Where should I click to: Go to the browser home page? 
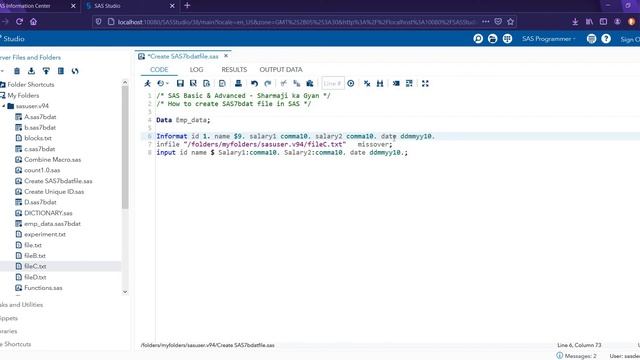click(33, 22)
